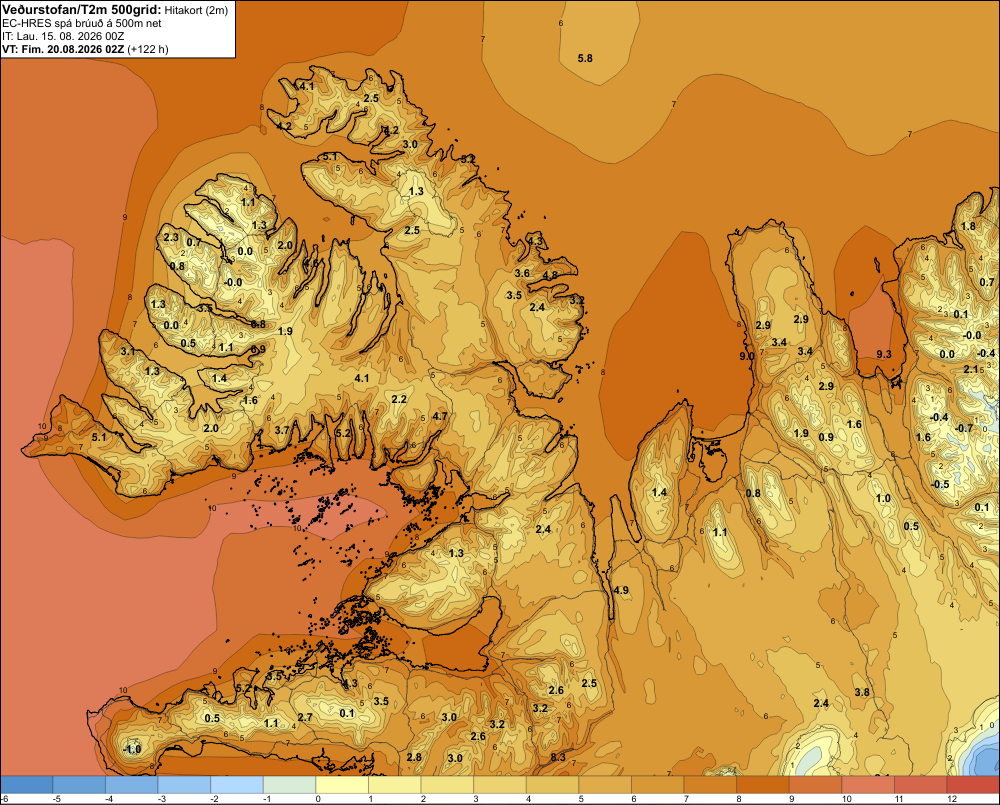Click legend color swatch between 1 and 2
This screenshot has height=805, width=1000.
coord(395,784)
